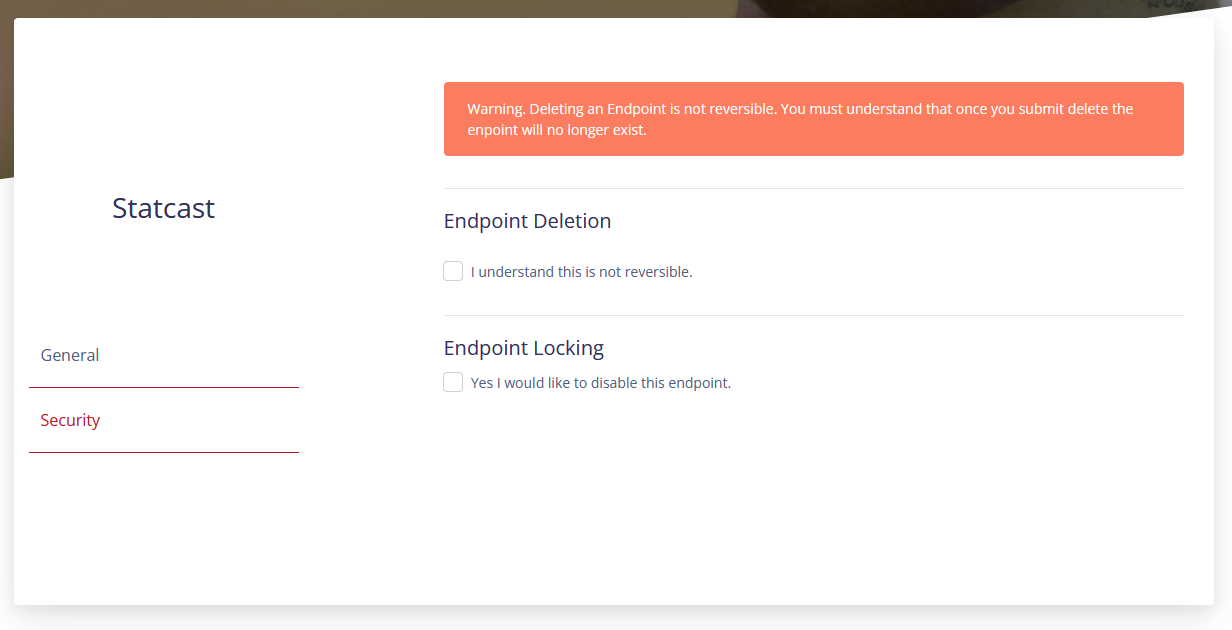Click the "I understand this is not reversible." label text
This screenshot has height=630, width=1232.
[x=581, y=272]
